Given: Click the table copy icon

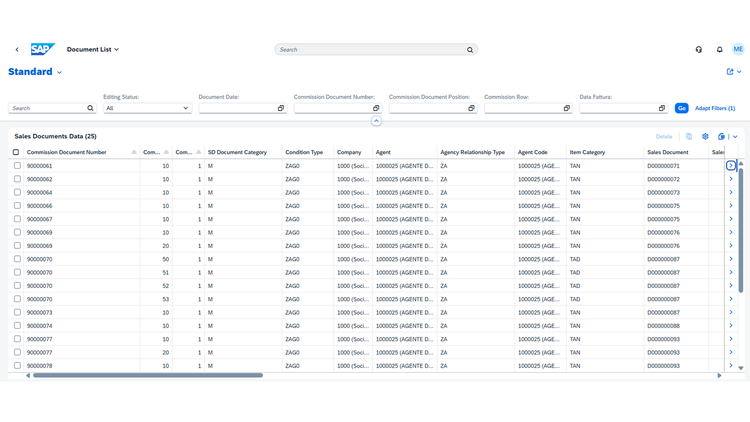Looking at the screenshot, I should [x=689, y=136].
